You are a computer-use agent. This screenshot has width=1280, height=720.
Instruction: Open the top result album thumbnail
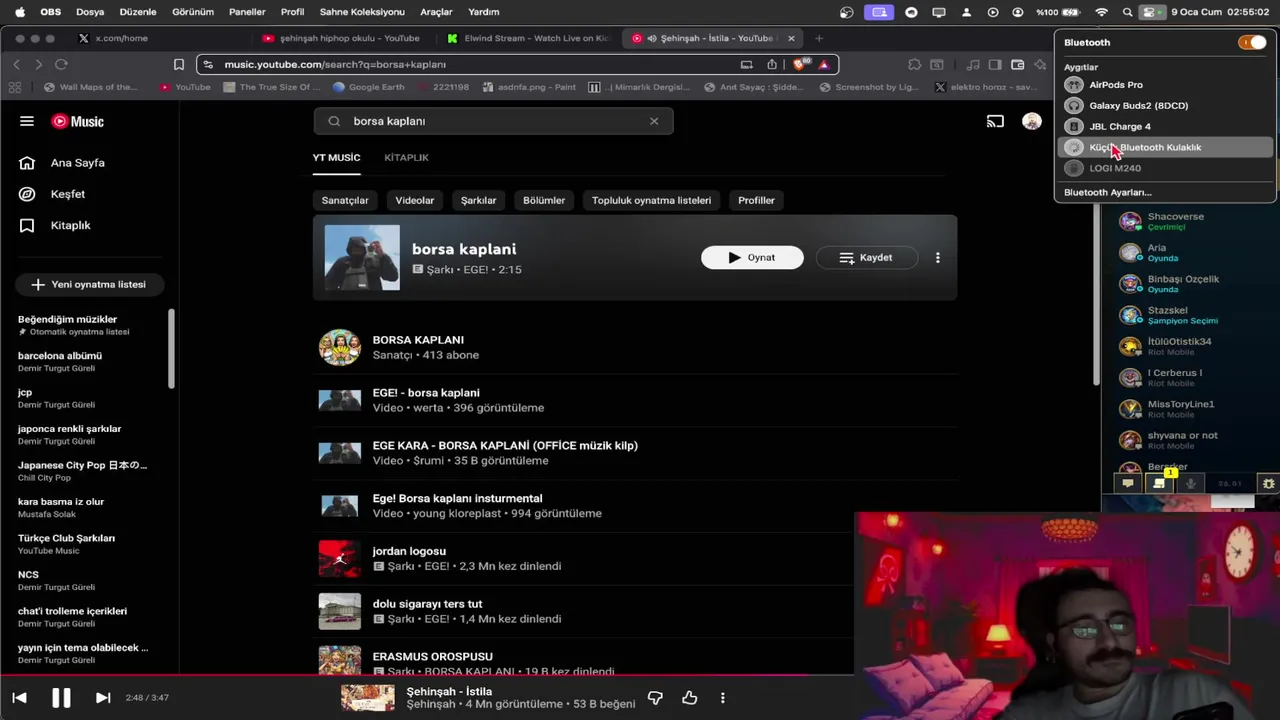click(x=362, y=258)
